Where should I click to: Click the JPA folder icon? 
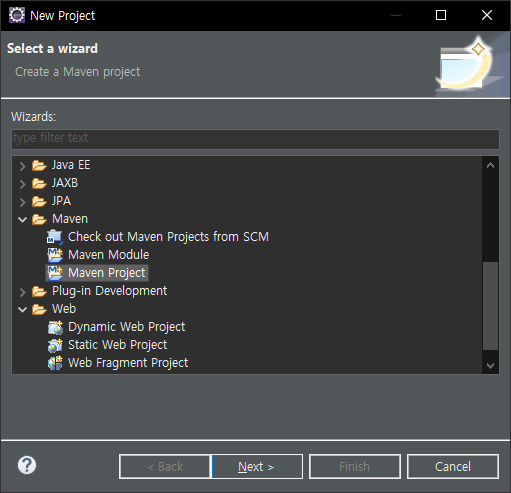[39, 201]
